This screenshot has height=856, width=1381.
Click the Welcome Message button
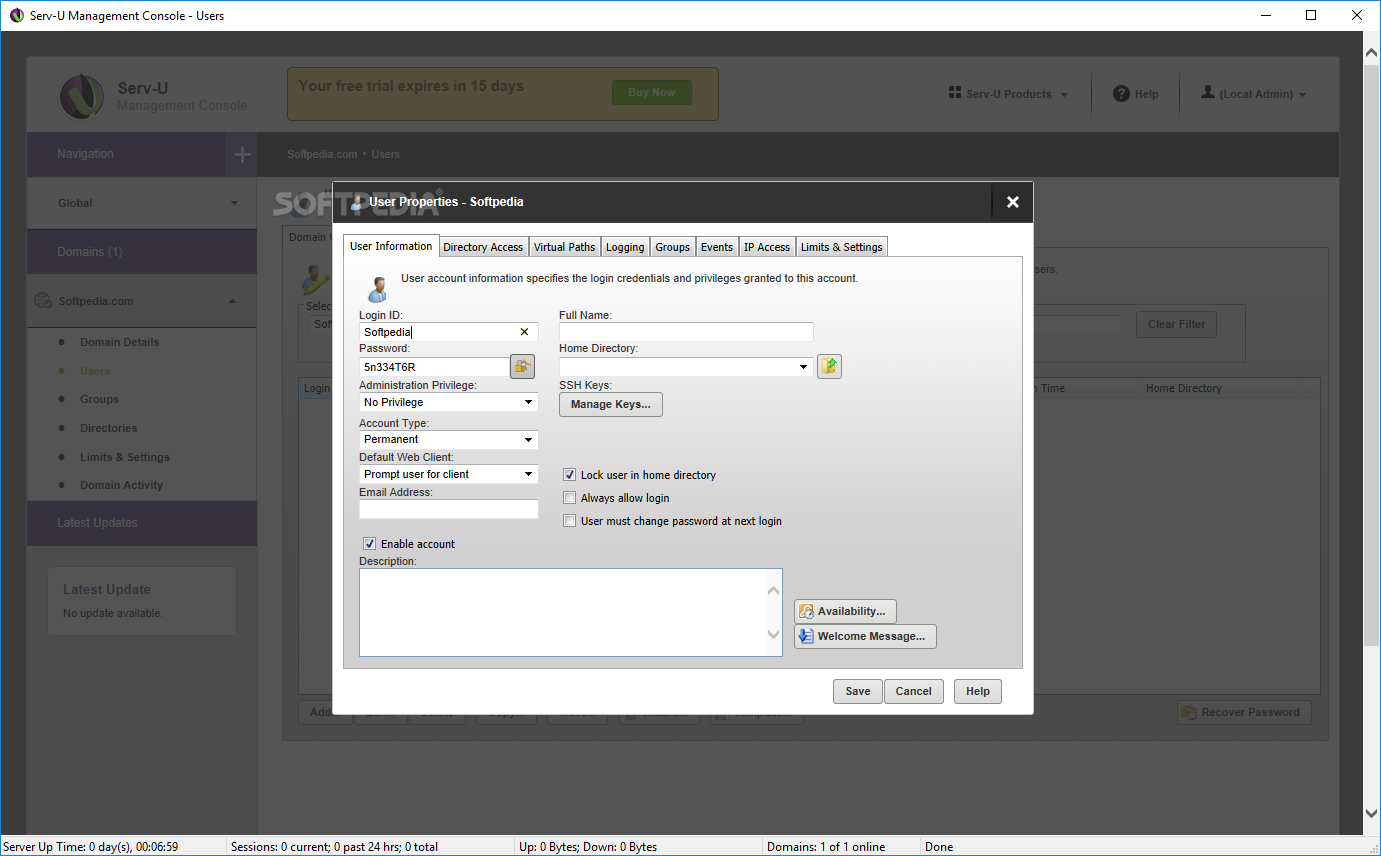click(x=865, y=636)
